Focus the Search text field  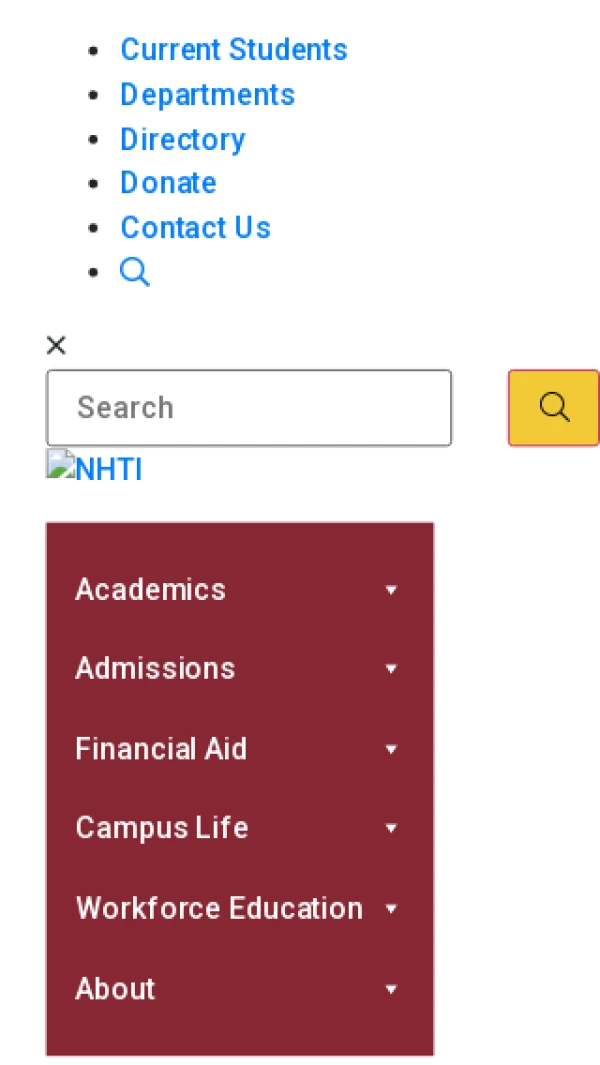click(x=249, y=408)
